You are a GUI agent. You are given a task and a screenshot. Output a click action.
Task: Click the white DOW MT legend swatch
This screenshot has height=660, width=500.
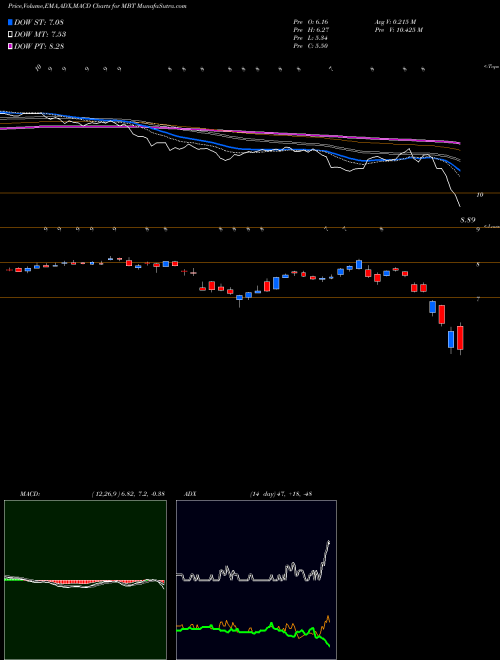click(10, 34)
